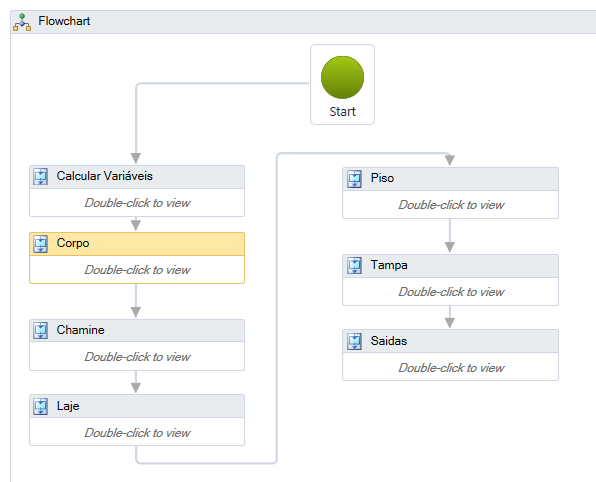Select the Calcular Variáveis title bar
Screen dimensions: 596x482
(137, 177)
